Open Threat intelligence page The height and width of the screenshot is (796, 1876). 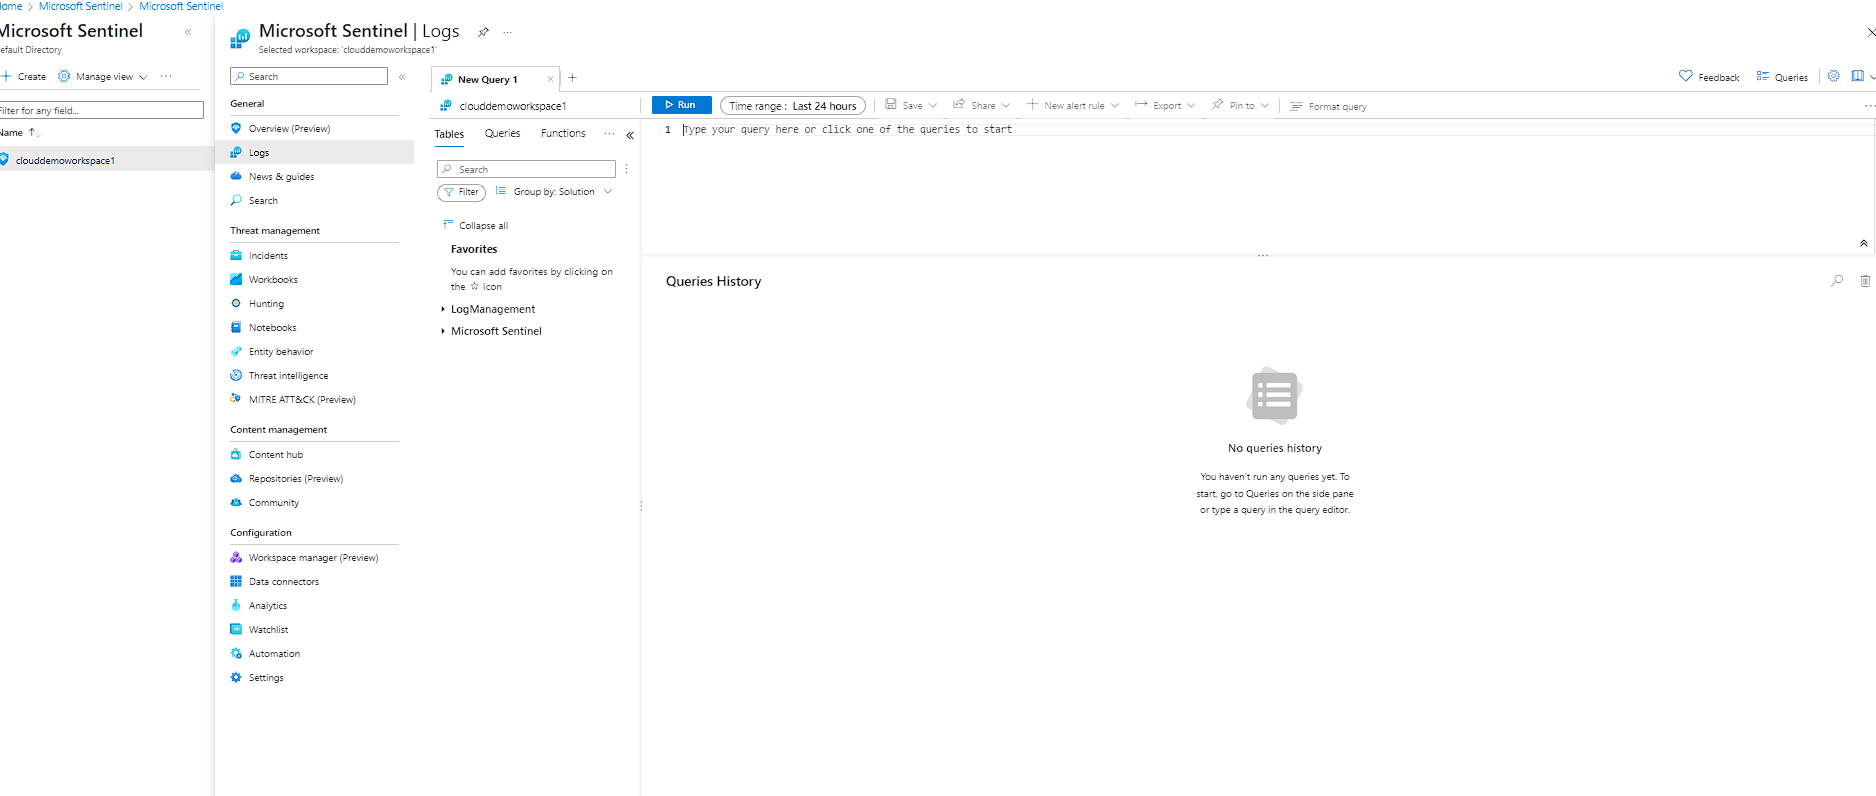tap(288, 375)
